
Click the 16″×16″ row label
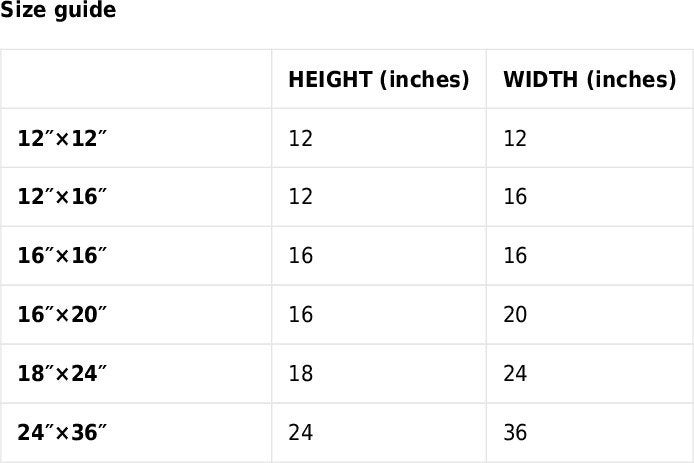tap(62, 255)
